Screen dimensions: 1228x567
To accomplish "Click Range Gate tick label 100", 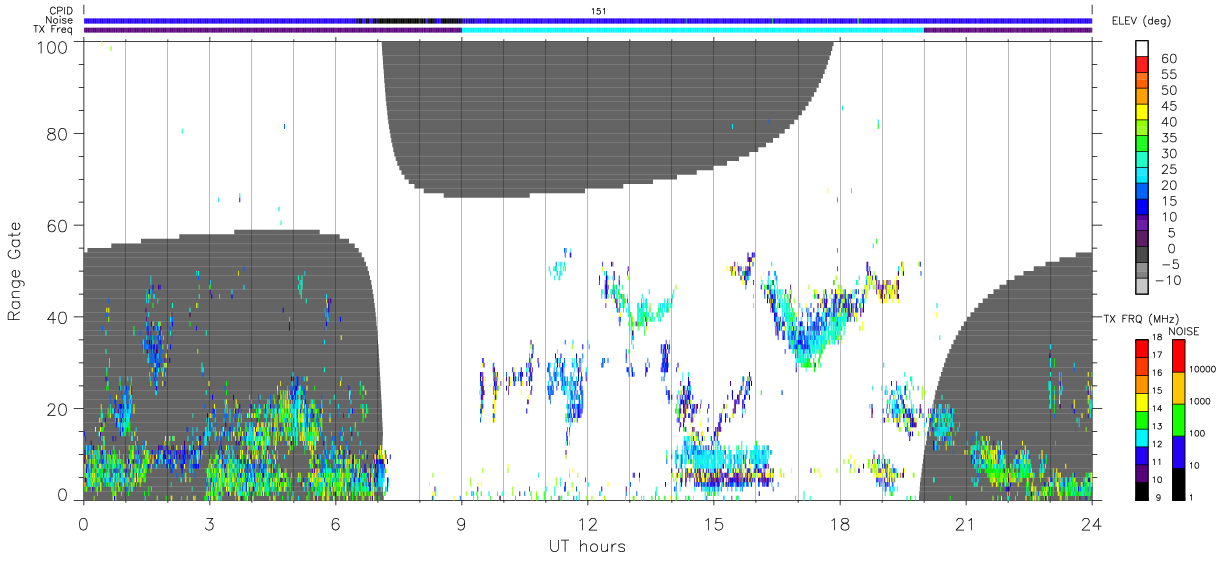I will (51, 46).
